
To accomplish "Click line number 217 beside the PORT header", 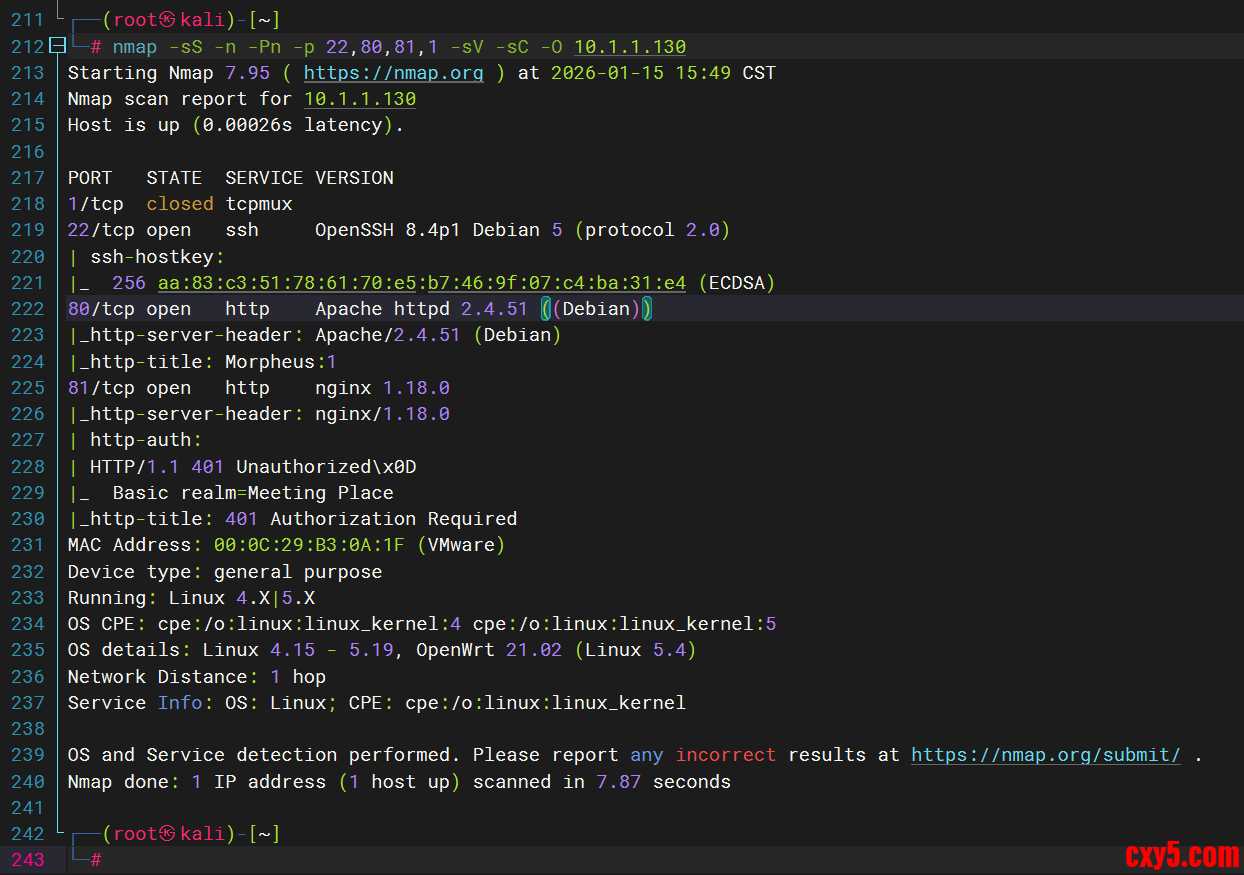I will [x=28, y=178].
